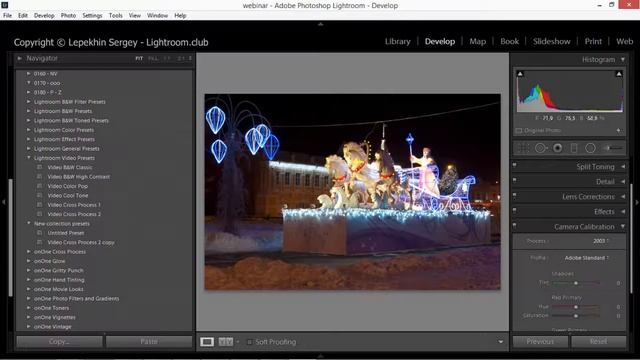Expand the onOne Movie Looks folder
The image size is (640, 360).
29,289
